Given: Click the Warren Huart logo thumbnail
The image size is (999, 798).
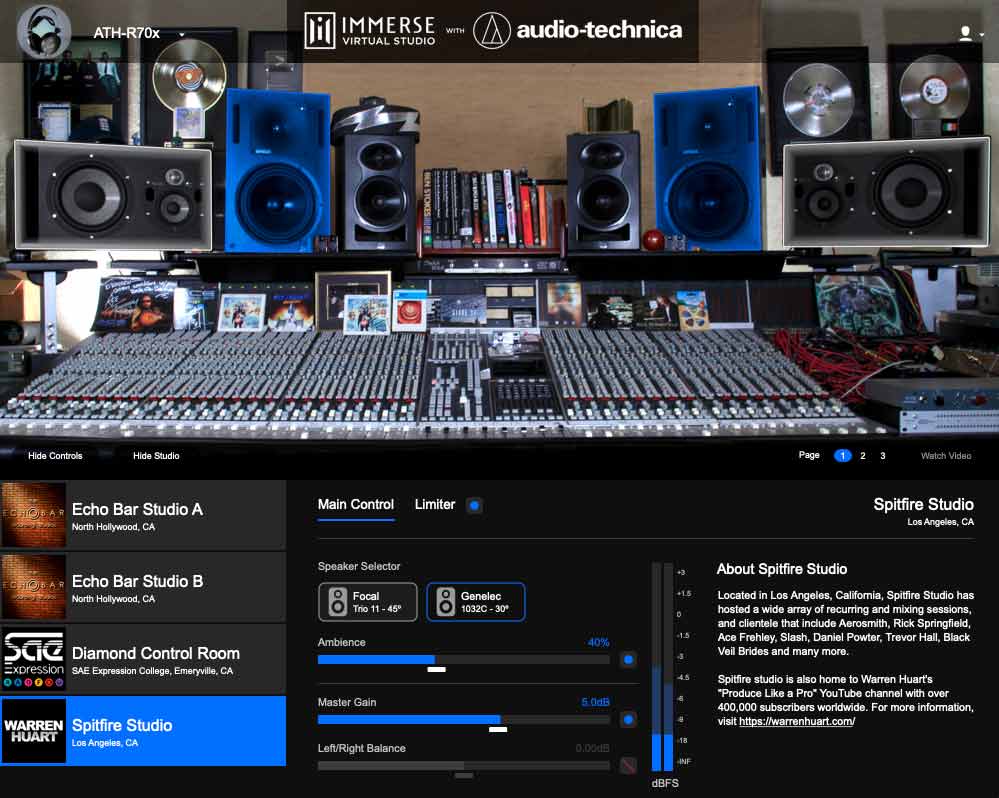Looking at the screenshot, I should tap(34, 730).
